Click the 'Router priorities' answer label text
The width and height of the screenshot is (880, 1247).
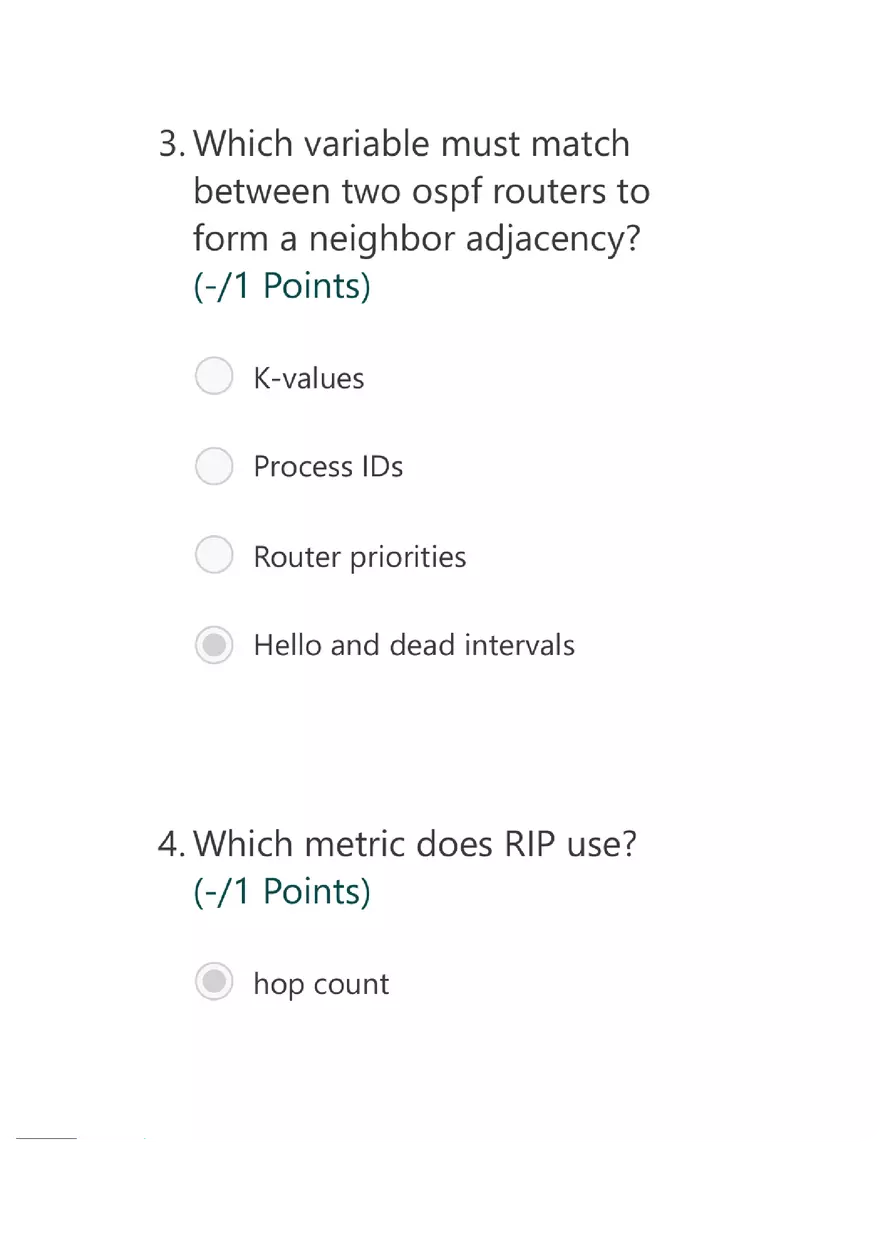[x=360, y=557]
